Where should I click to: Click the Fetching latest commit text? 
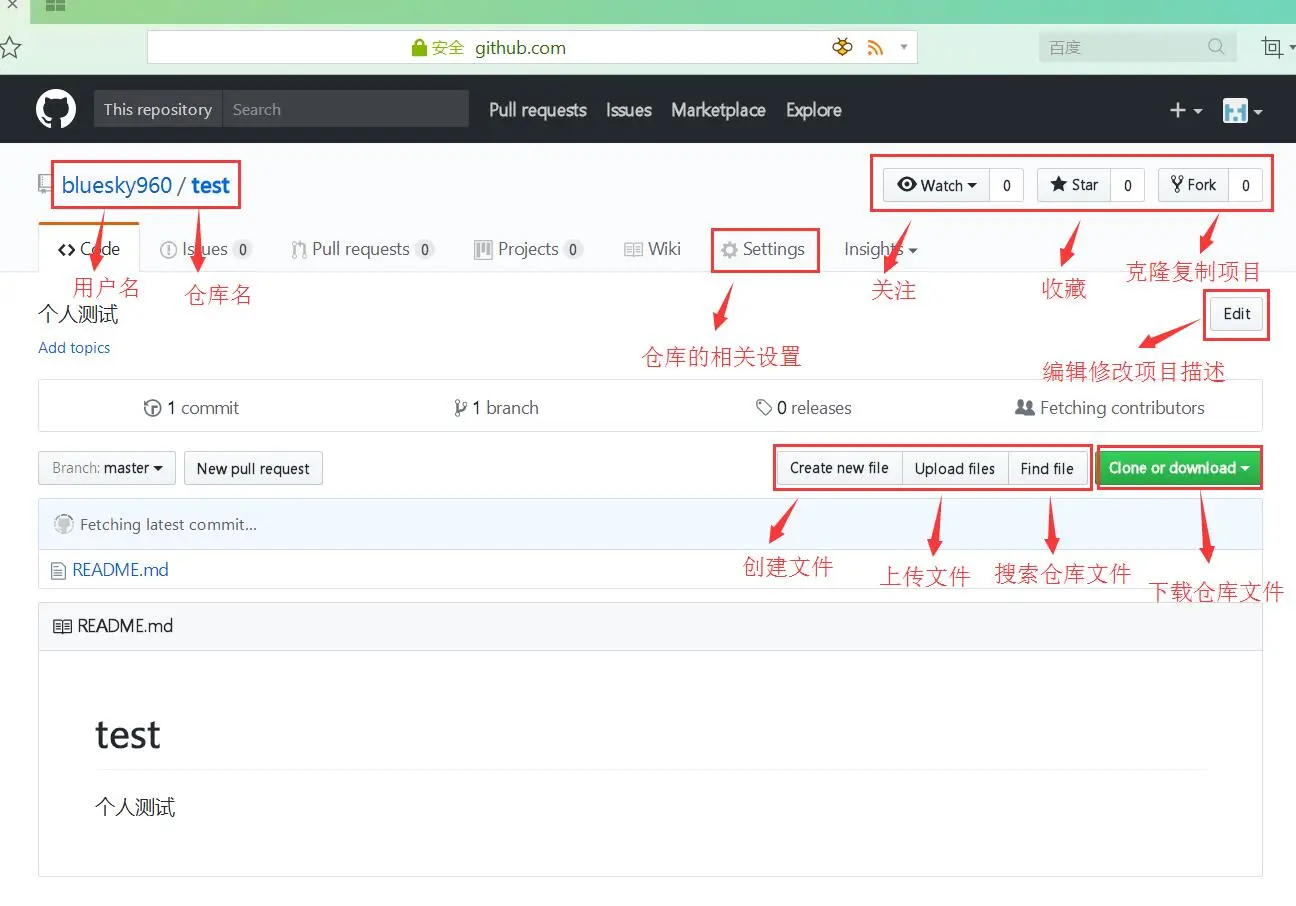(168, 524)
